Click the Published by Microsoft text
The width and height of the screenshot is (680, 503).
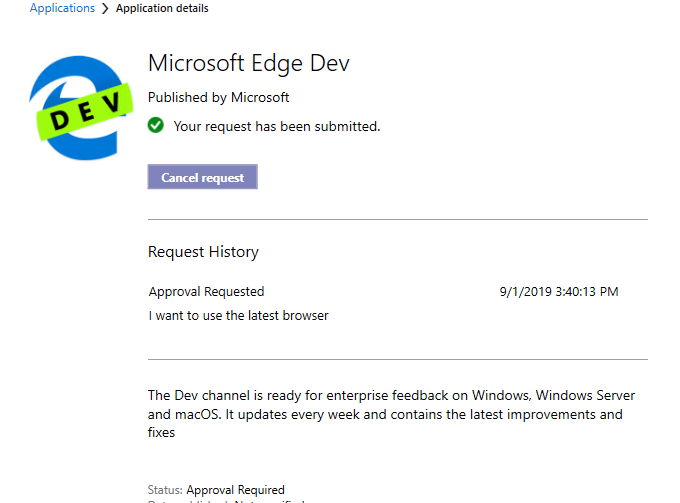pos(218,97)
